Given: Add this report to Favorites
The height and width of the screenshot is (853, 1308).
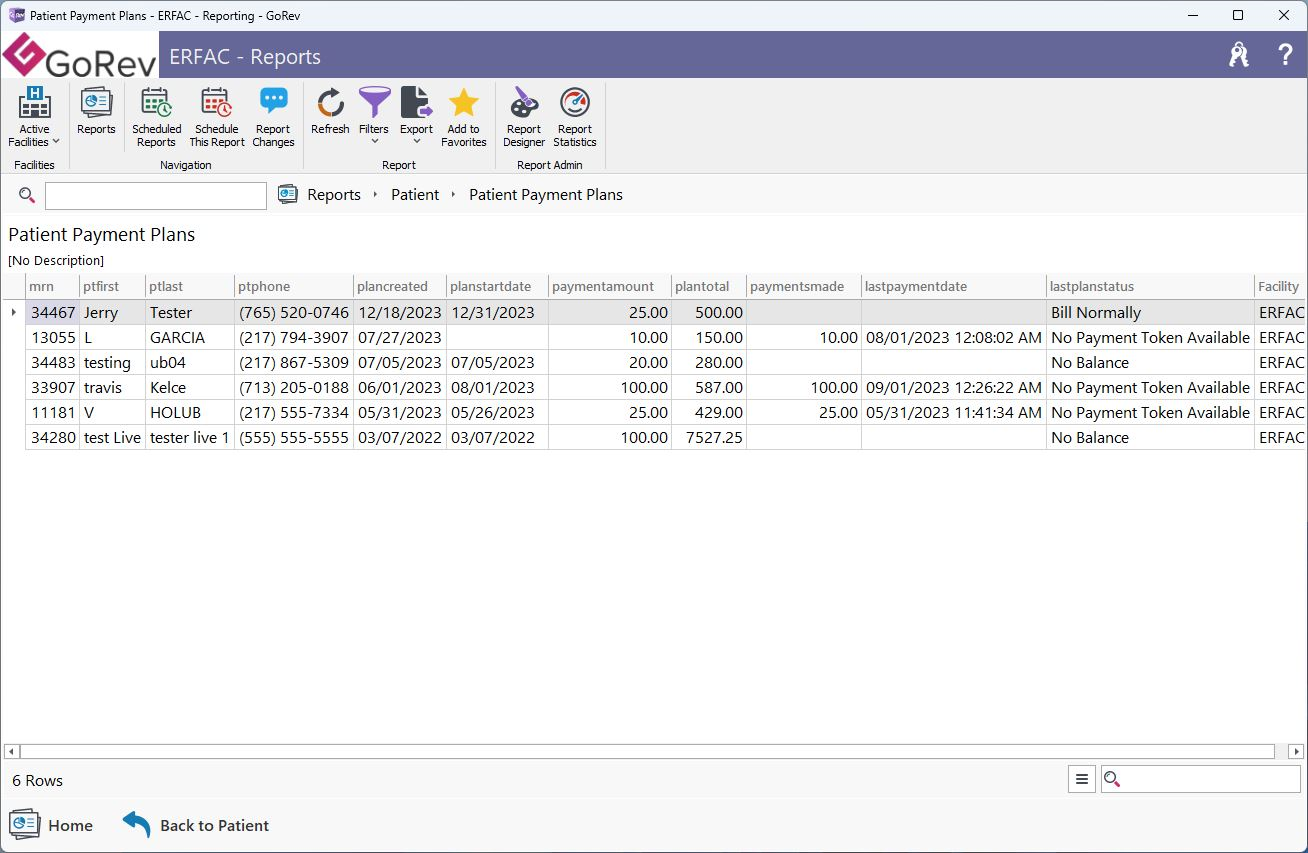Looking at the screenshot, I should point(464,117).
